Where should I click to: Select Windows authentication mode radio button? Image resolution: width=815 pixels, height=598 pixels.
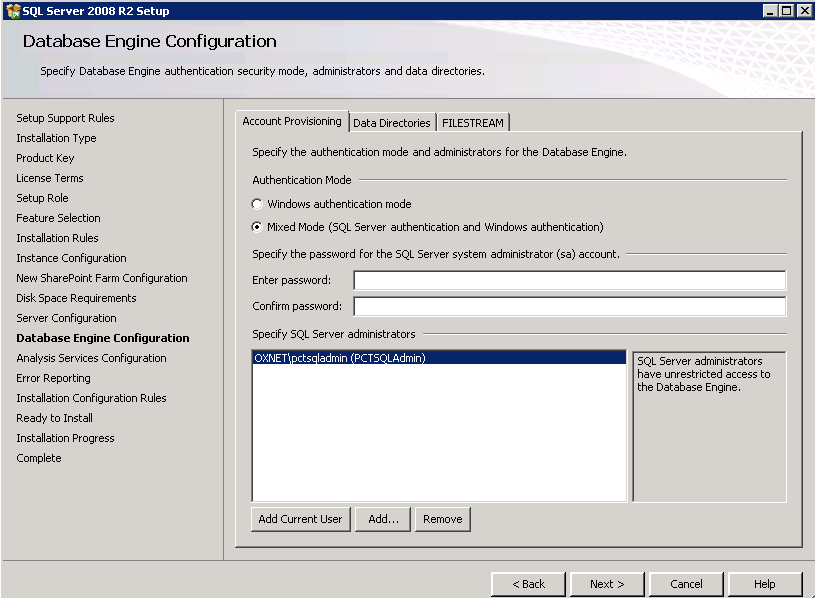[x=257, y=204]
